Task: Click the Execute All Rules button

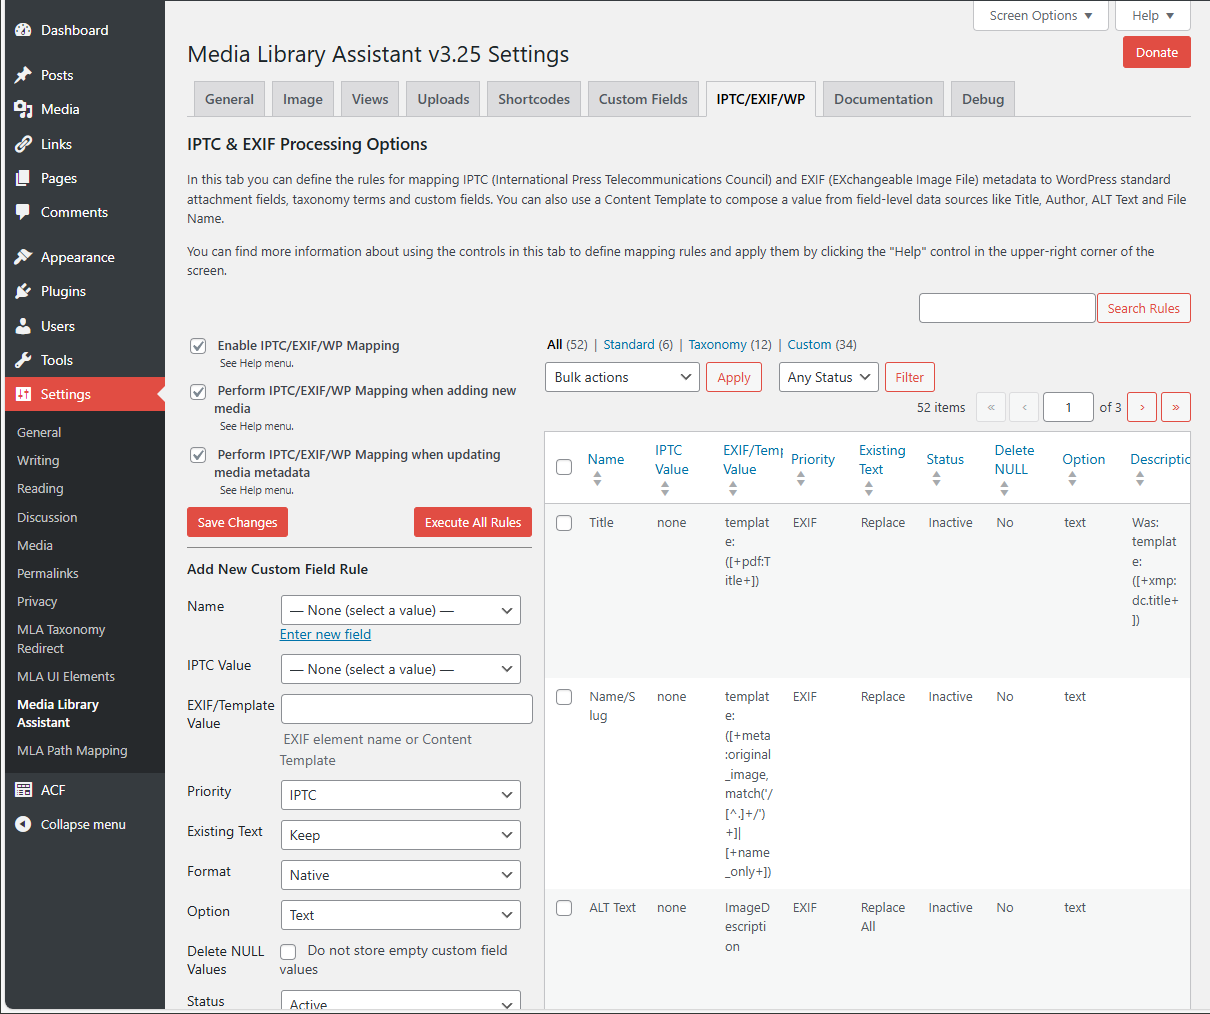Action: (472, 522)
